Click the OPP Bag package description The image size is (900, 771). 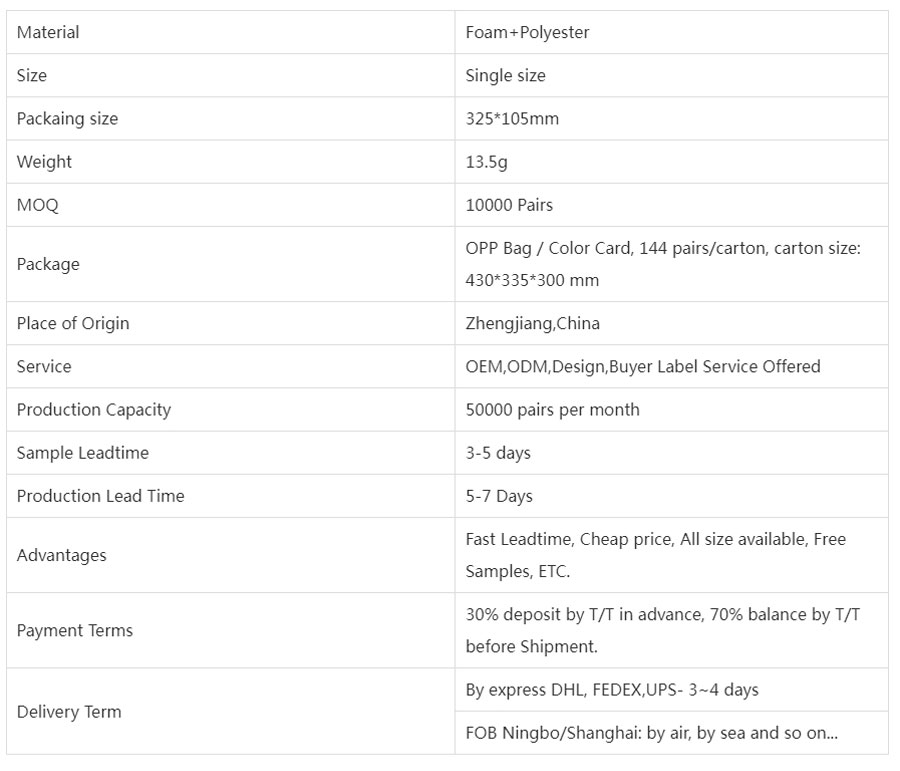(x=663, y=264)
